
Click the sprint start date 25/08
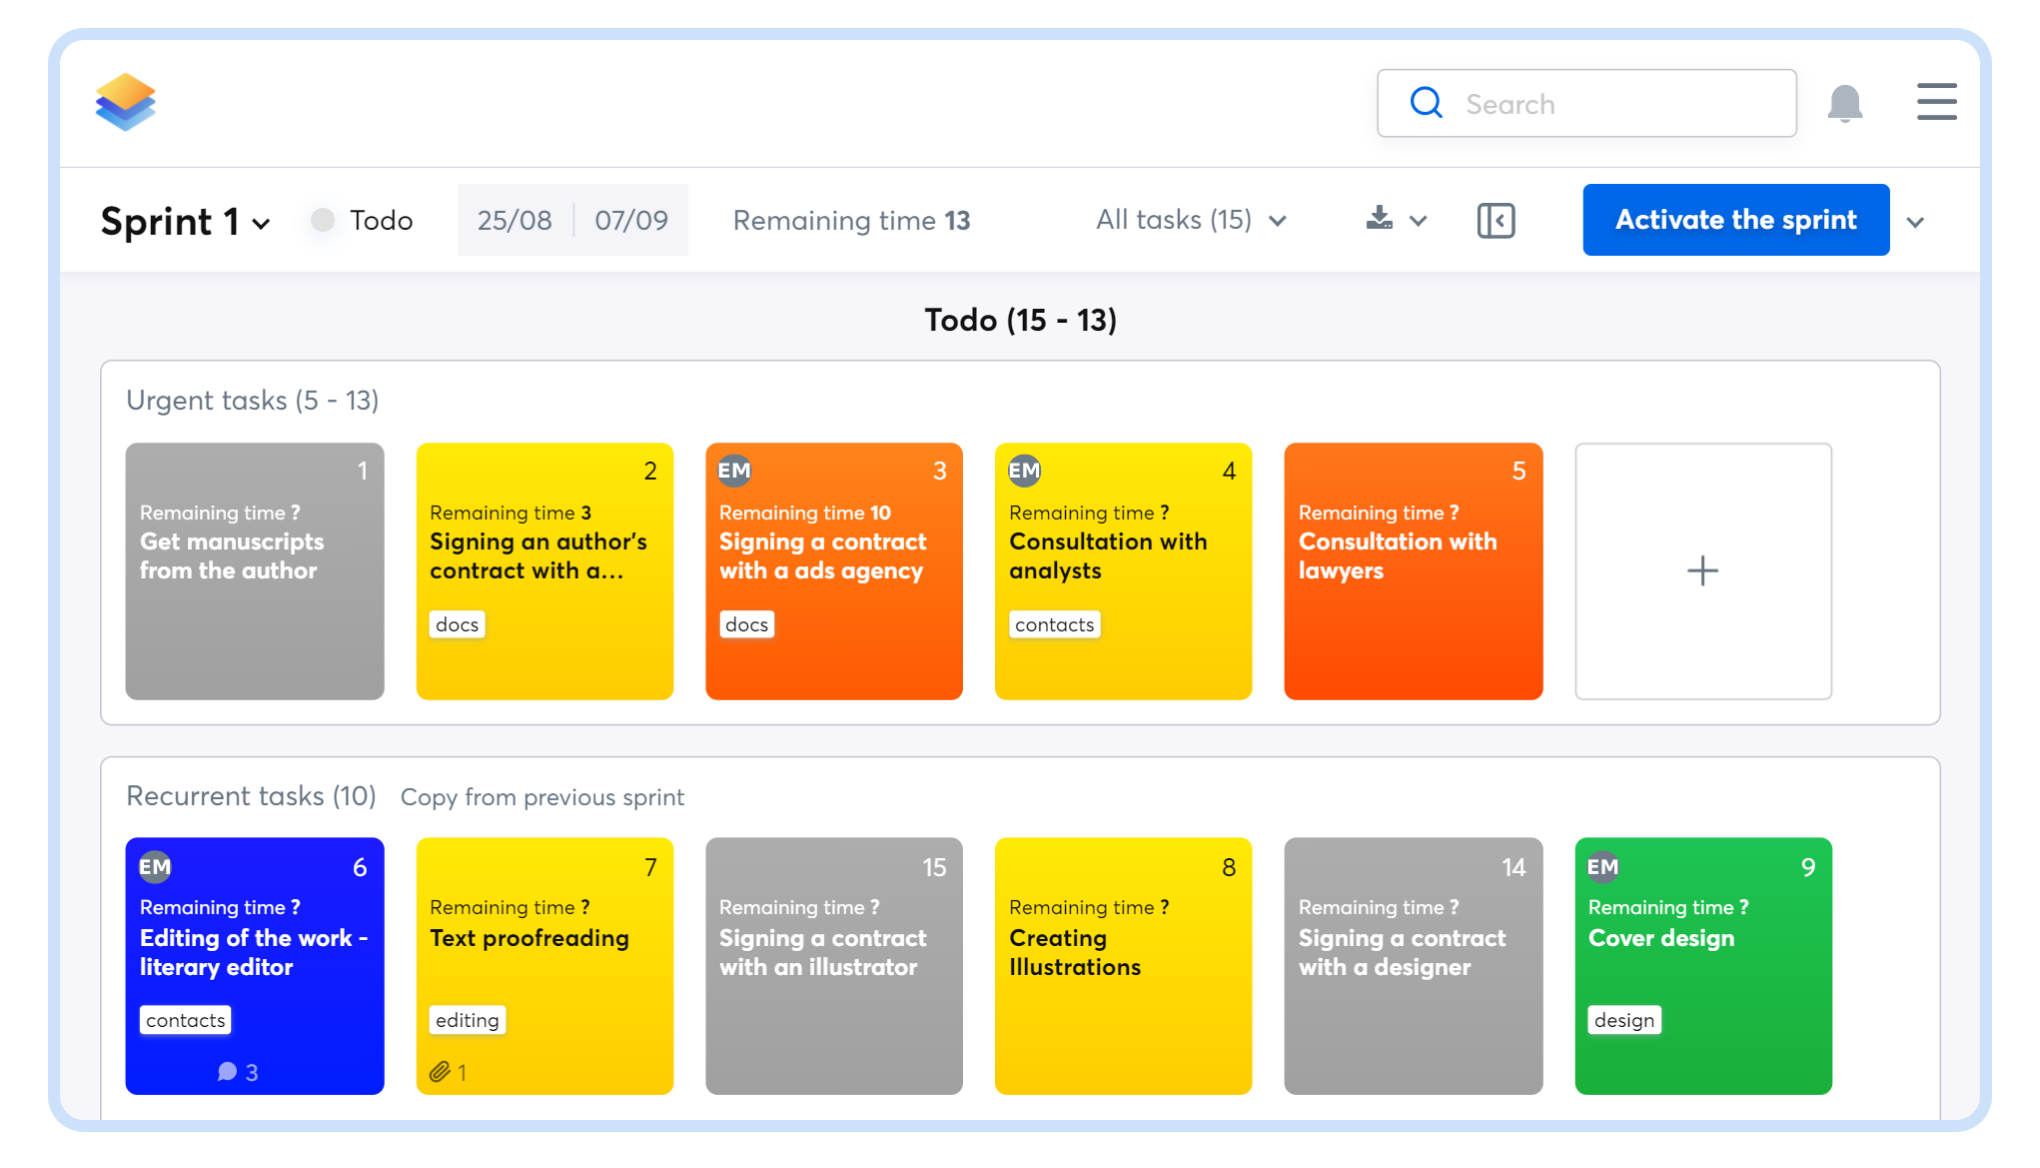[x=514, y=220]
